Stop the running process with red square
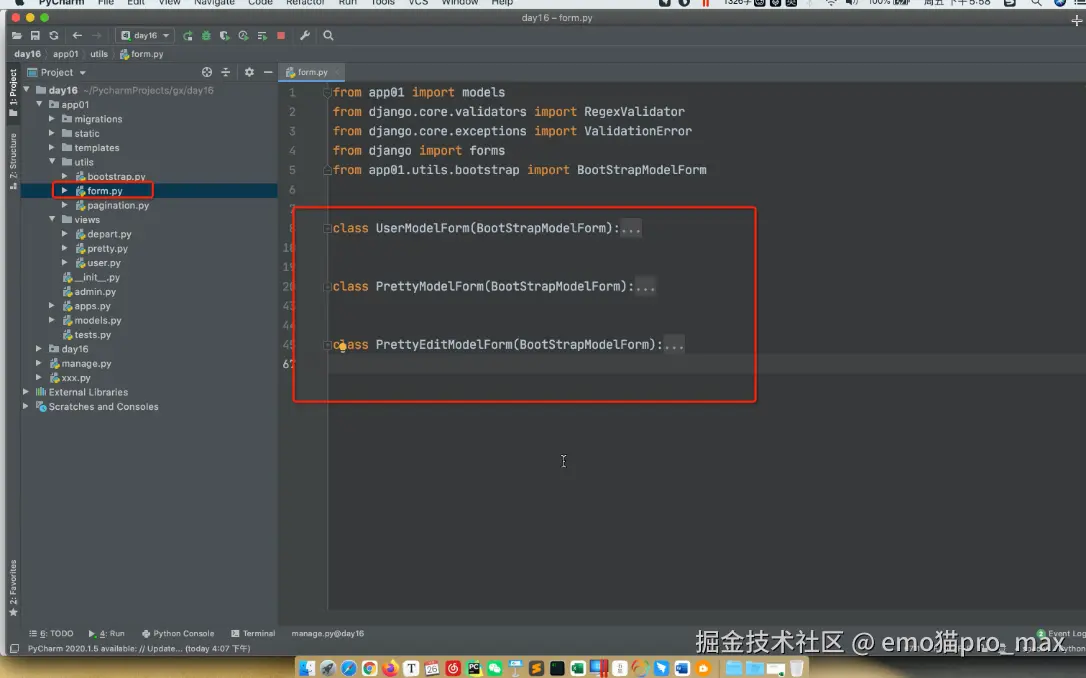This screenshot has width=1086, height=678. point(281,35)
